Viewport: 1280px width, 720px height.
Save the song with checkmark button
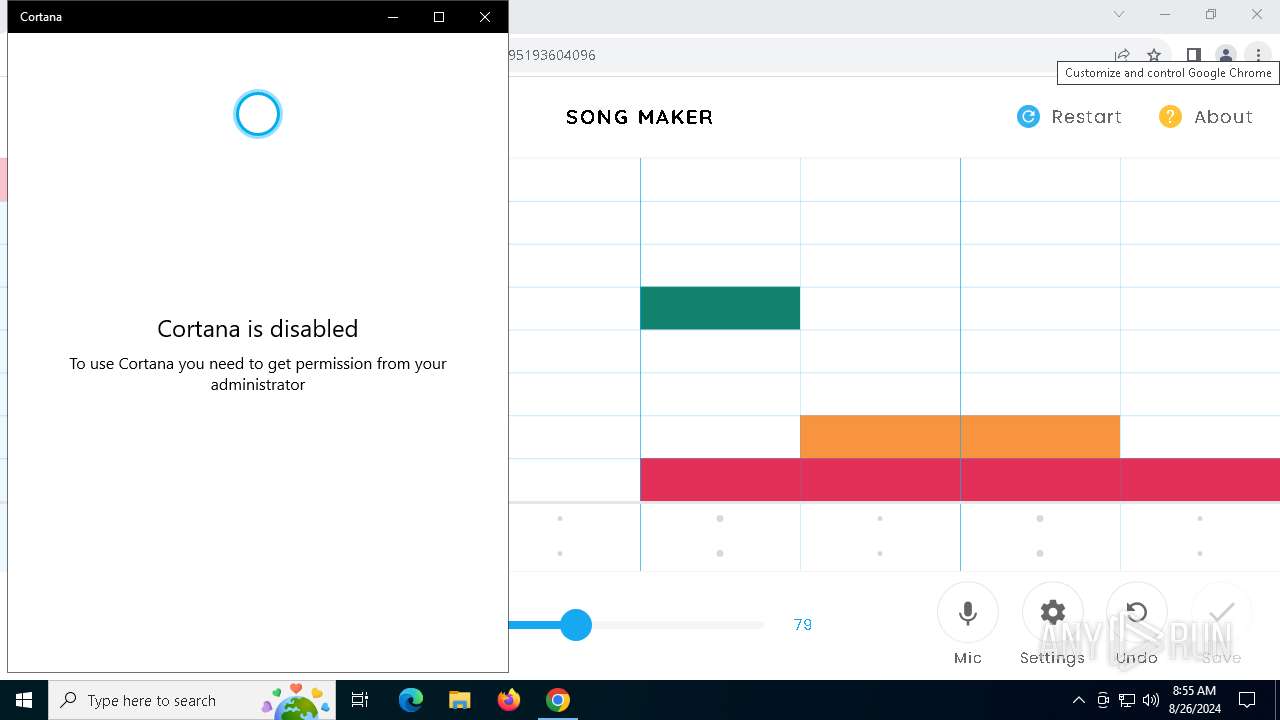click(1221, 613)
